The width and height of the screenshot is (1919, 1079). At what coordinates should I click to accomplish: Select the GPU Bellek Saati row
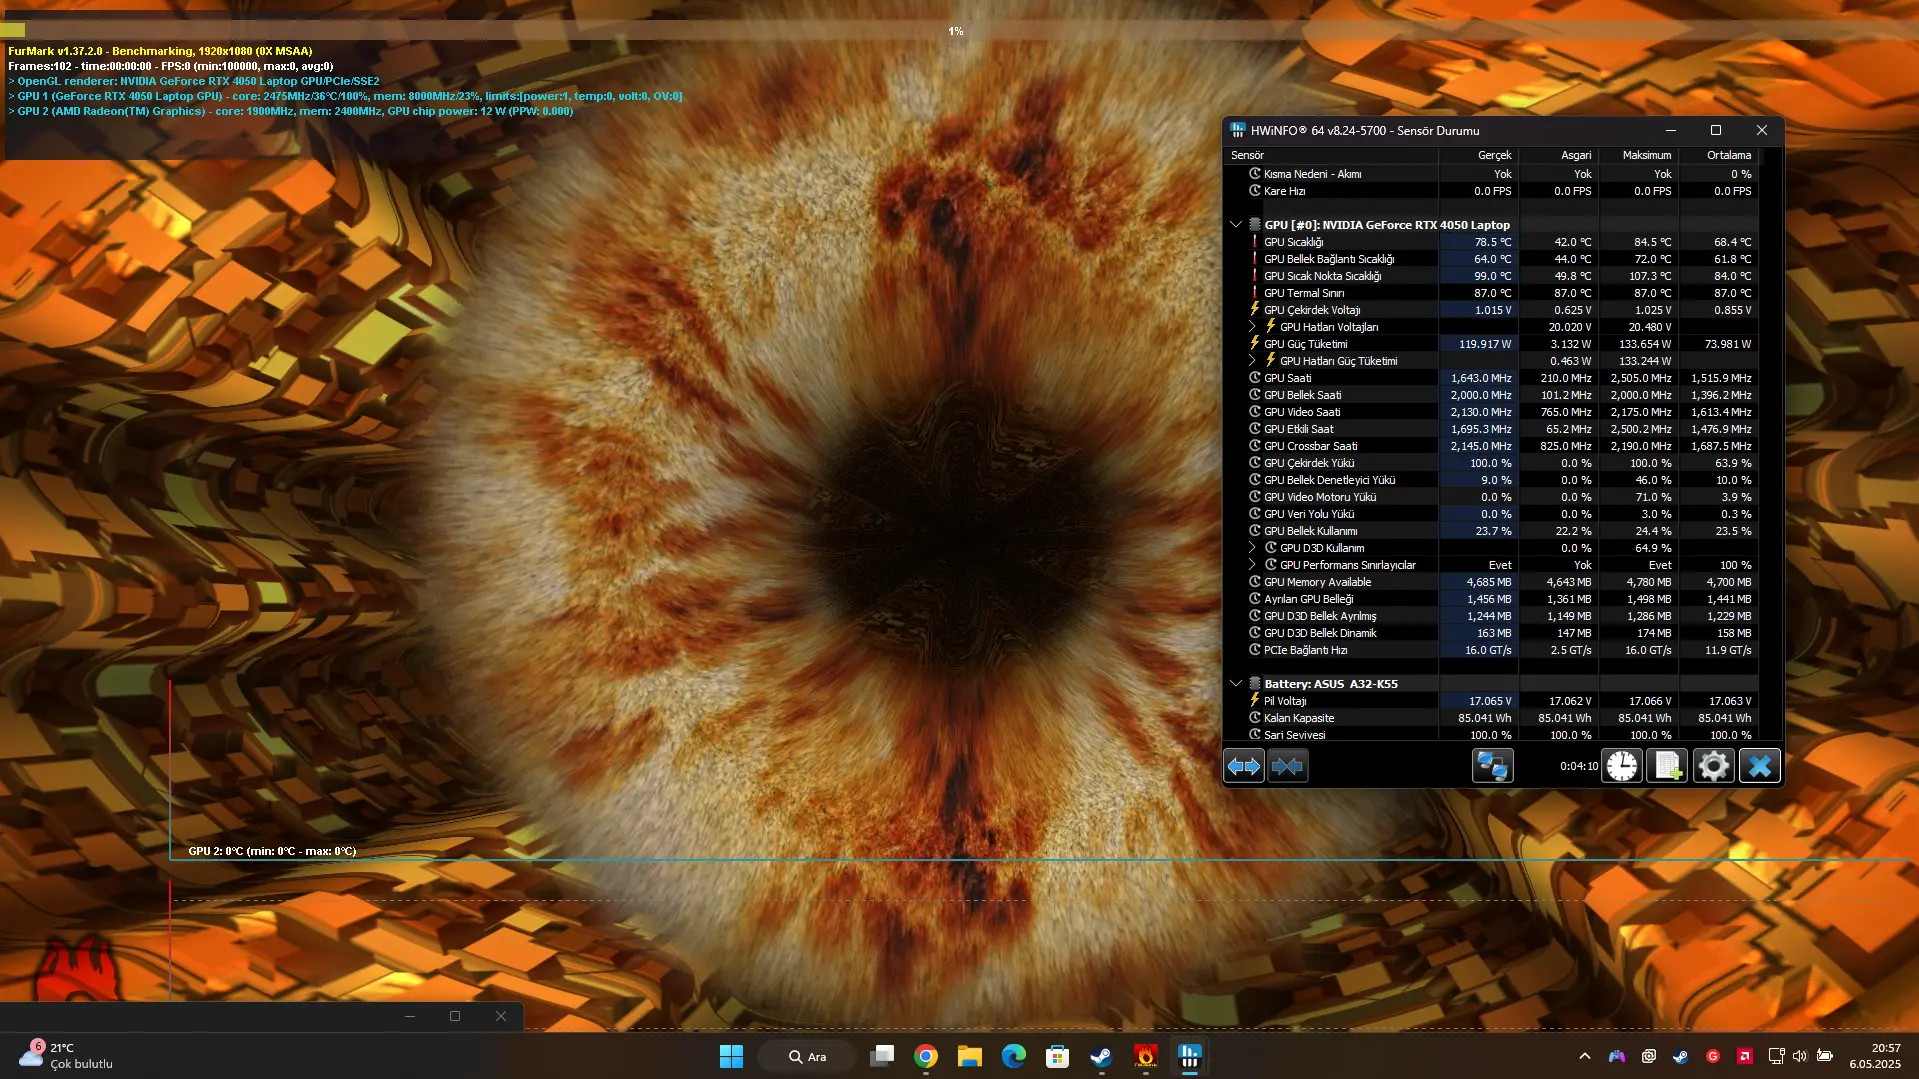pos(1491,395)
